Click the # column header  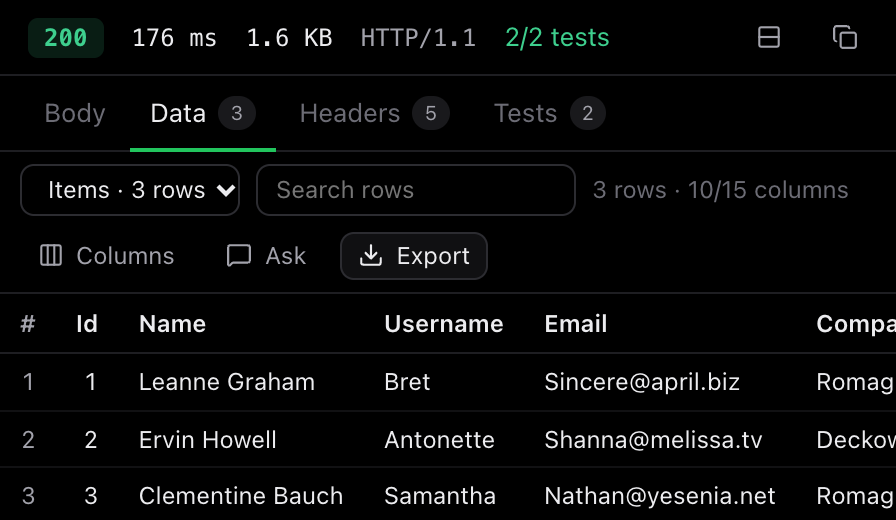tap(28, 324)
